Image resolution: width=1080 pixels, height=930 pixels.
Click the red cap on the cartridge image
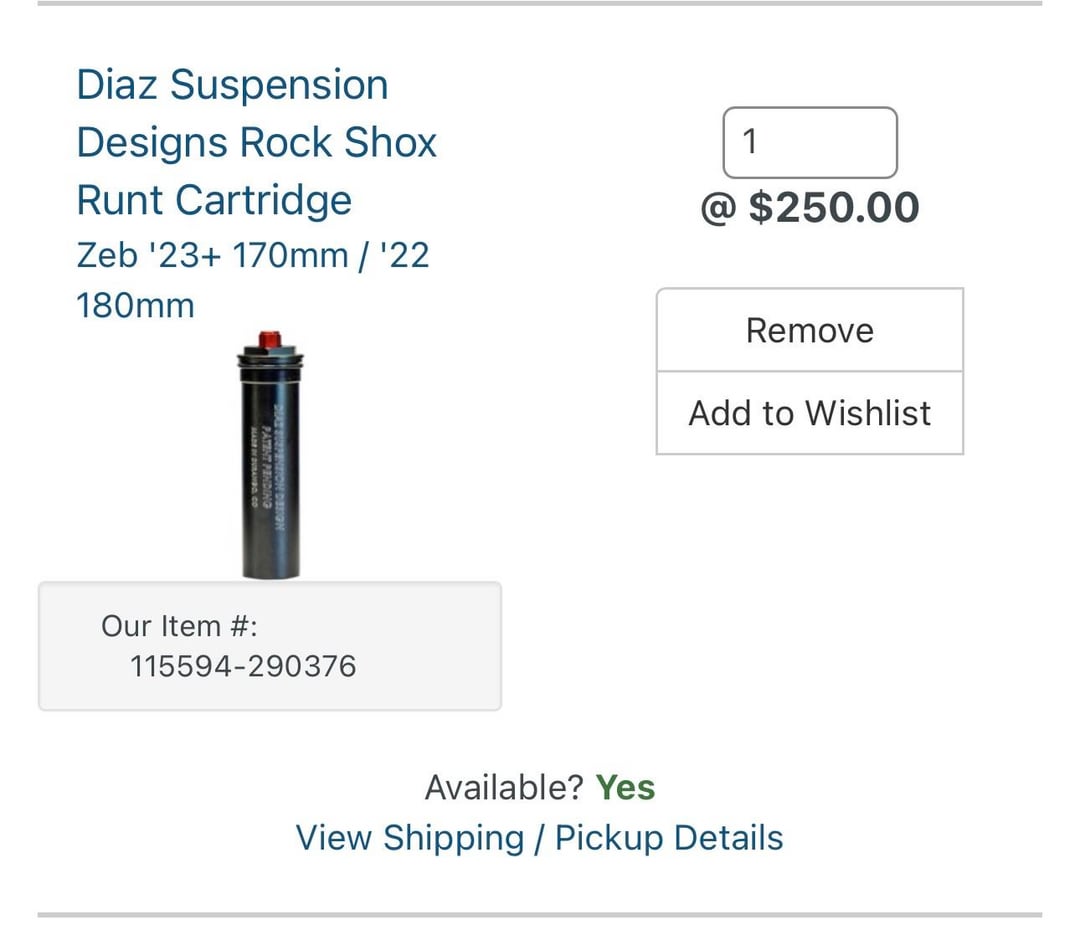[x=268, y=340]
